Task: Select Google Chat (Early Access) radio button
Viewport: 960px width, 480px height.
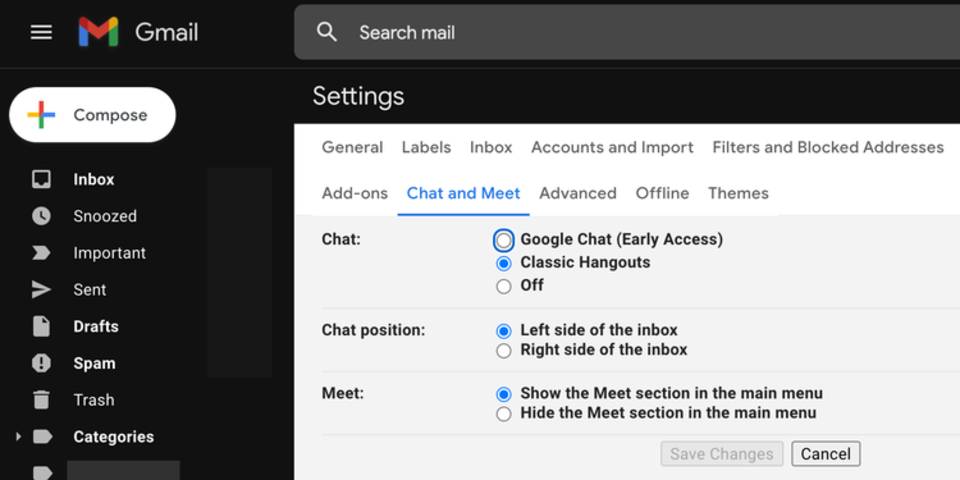Action: 503,241
